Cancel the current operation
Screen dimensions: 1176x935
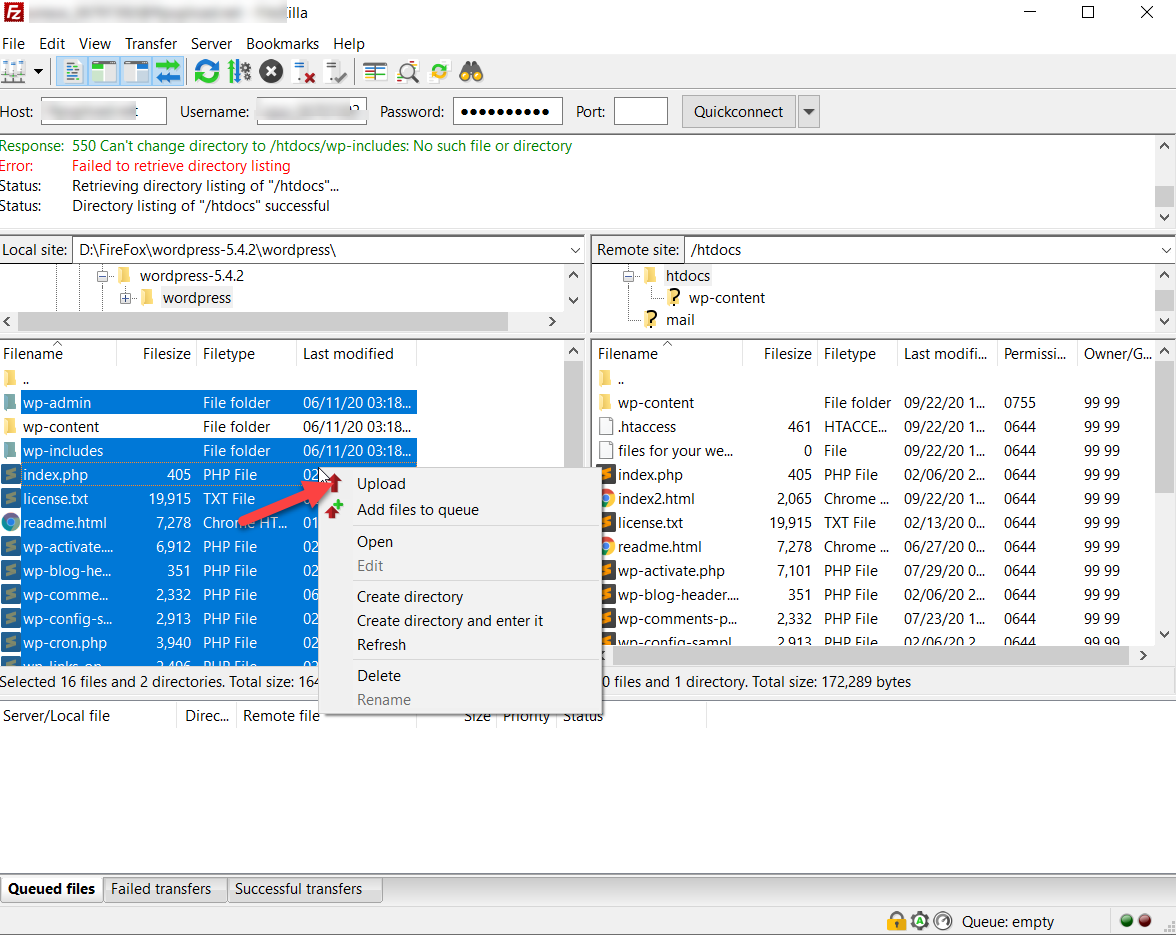click(x=271, y=72)
